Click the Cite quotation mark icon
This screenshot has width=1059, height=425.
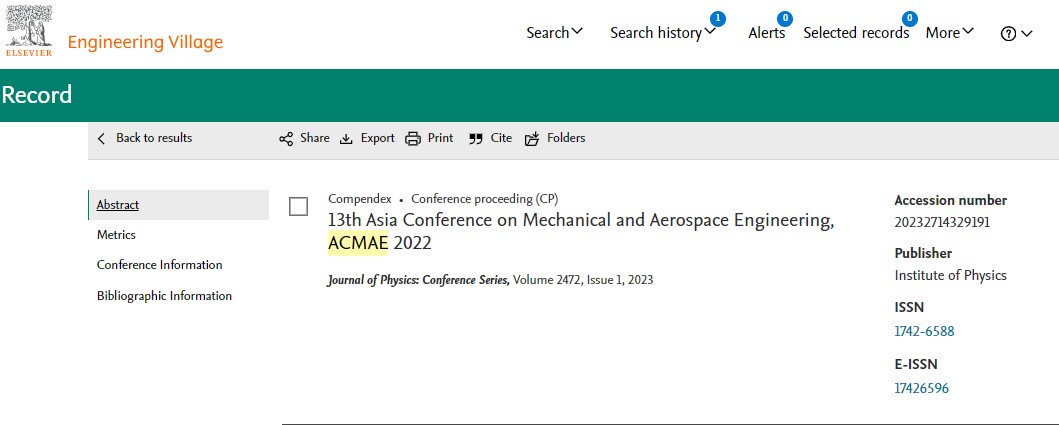(x=476, y=139)
